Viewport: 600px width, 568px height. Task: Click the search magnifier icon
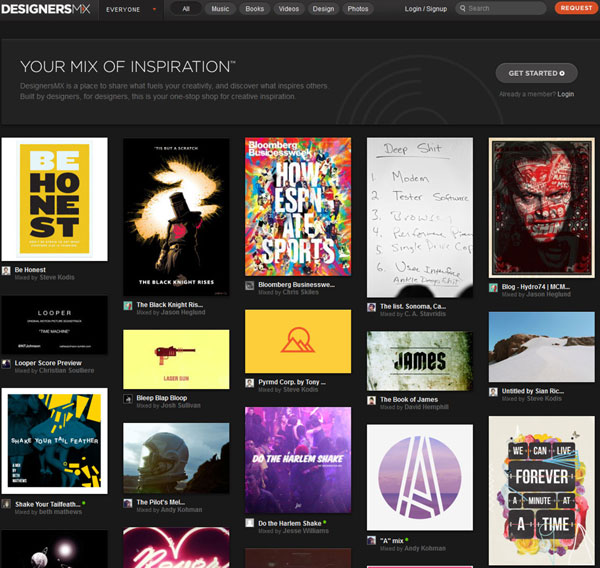pyautogui.click(x=463, y=8)
